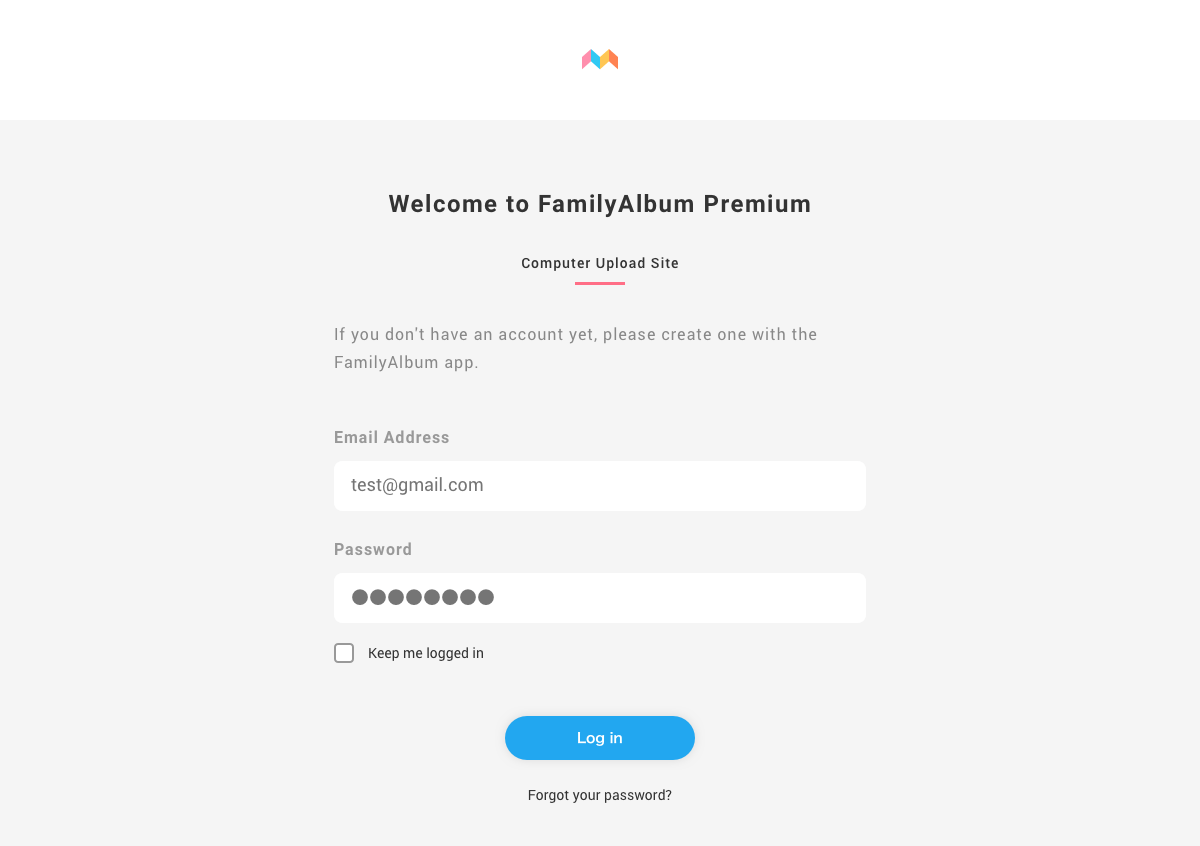Click the orange panel of the logo
The width and height of the screenshot is (1200, 846).
point(614,61)
